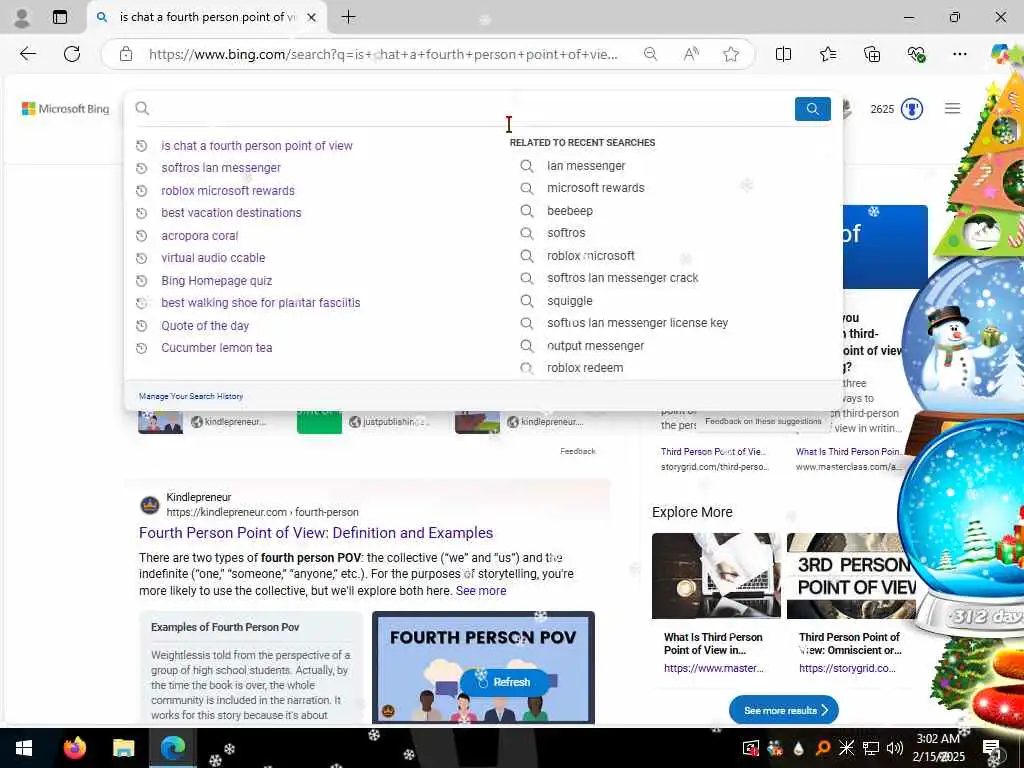Select 'best walking shoe for plantar fasciitis'
The image size is (1024, 768).
[x=261, y=303]
